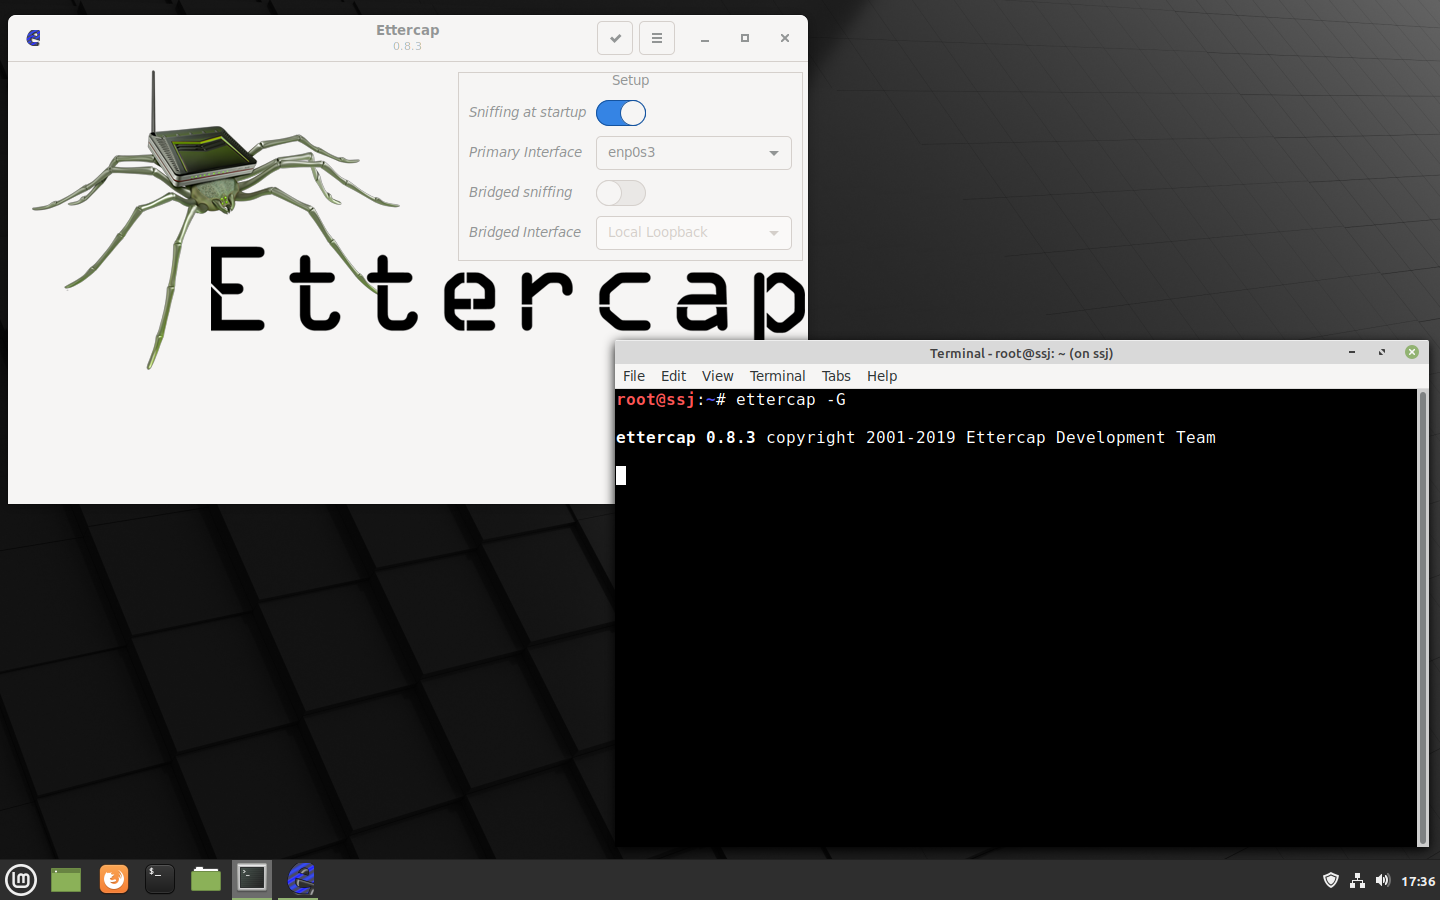Open the File menu of the terminal
The image size is (1440, 900).
point(633,376)
